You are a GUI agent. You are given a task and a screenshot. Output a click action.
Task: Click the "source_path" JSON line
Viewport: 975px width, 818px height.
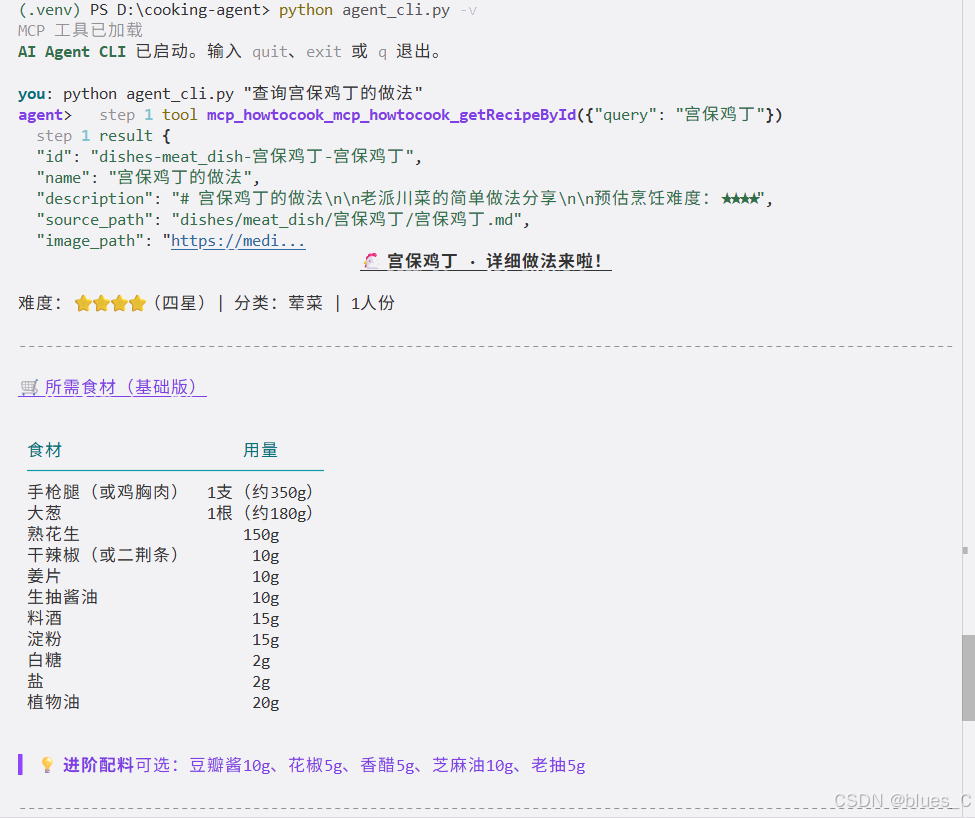tap(283, 220)
